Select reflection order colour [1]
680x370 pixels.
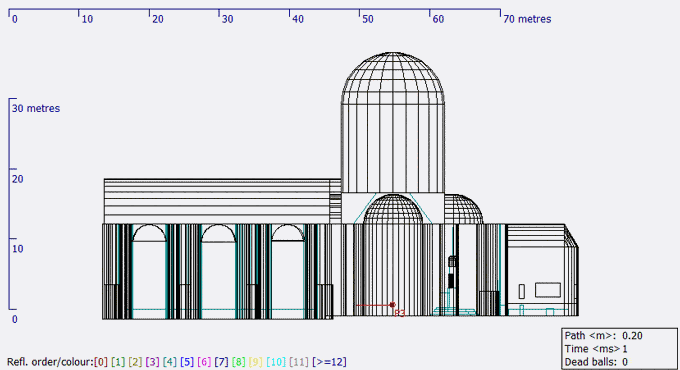point(118,362)
